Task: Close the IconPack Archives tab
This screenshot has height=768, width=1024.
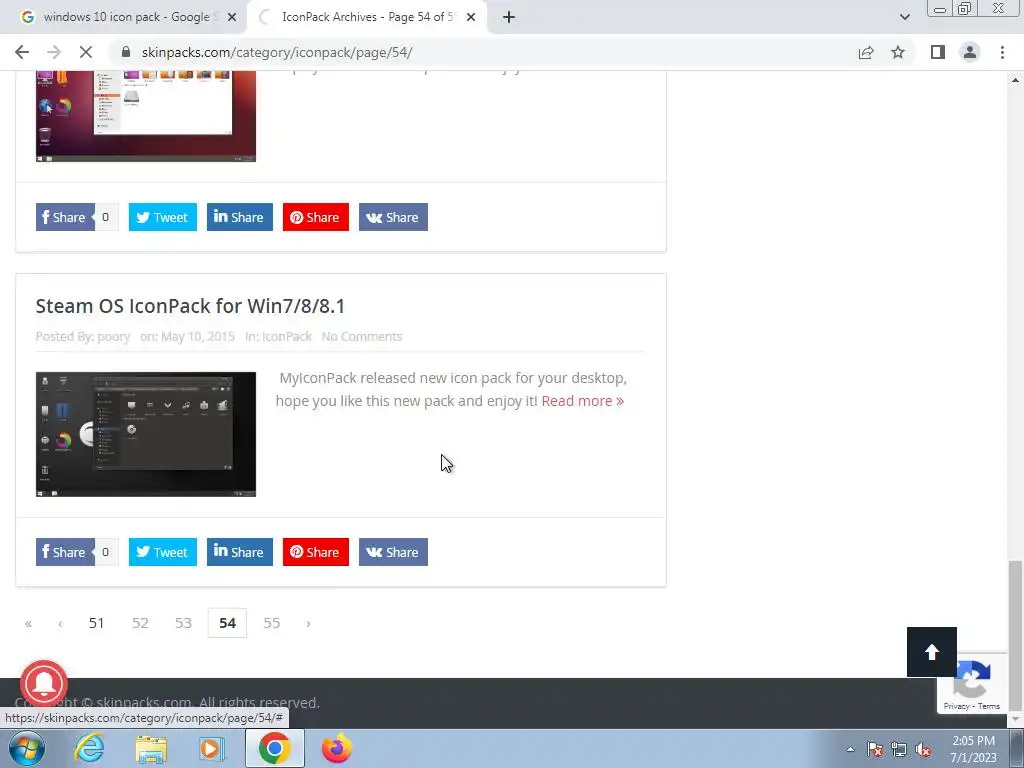Action: tap(471, 17)
